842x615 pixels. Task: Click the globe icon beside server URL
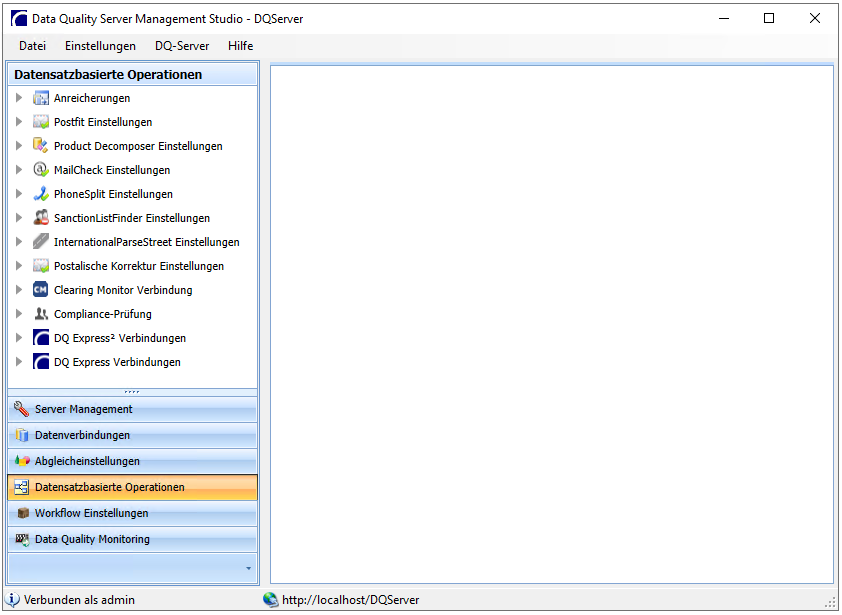pyautogui.click(x=270, y=599)
